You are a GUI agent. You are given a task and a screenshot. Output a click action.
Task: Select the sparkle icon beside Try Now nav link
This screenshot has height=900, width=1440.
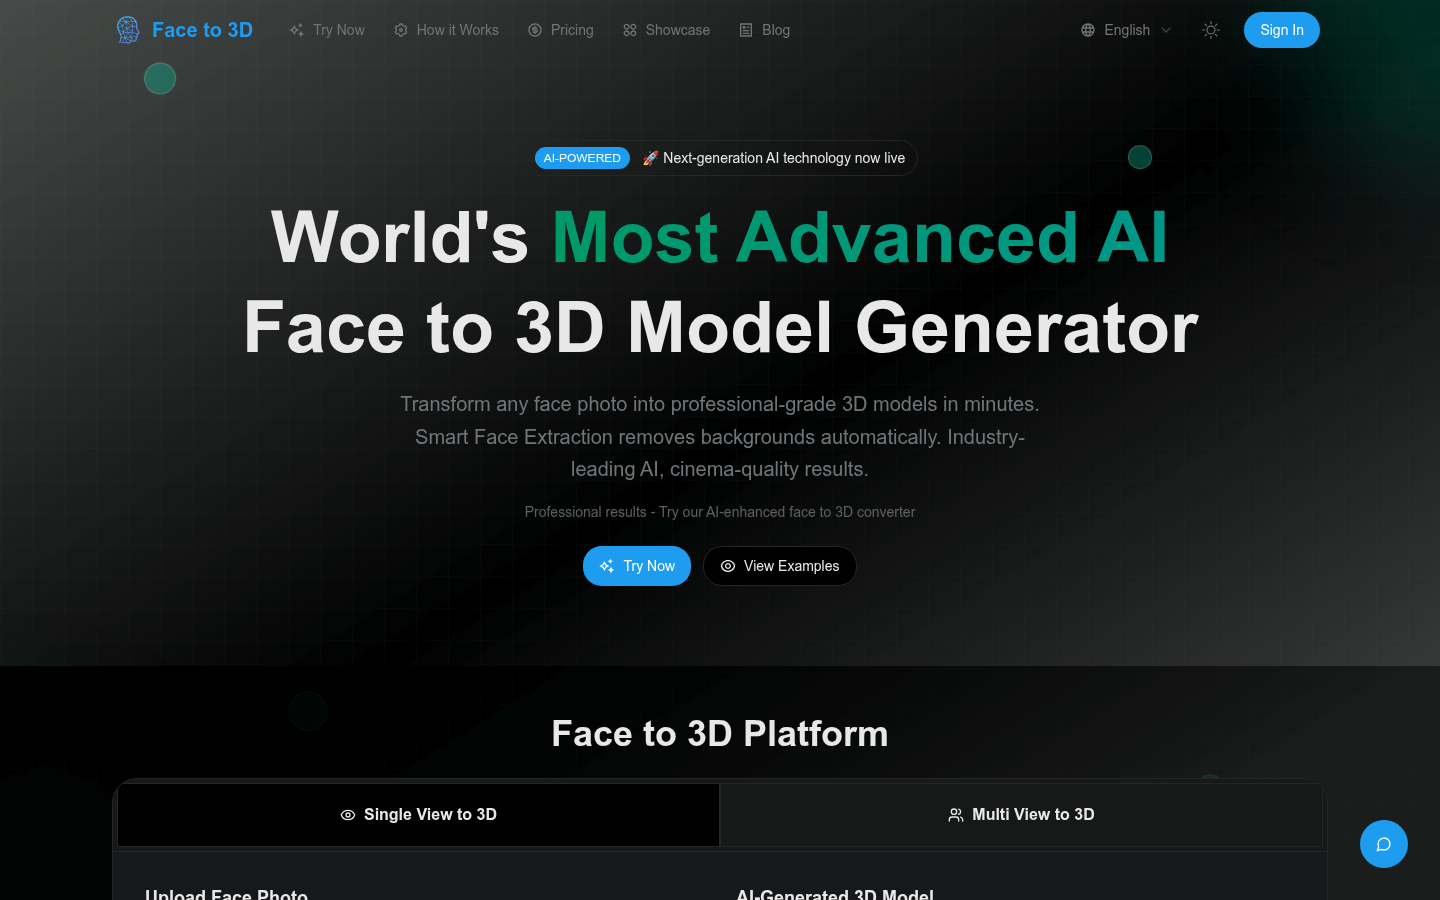click(296, 30)
